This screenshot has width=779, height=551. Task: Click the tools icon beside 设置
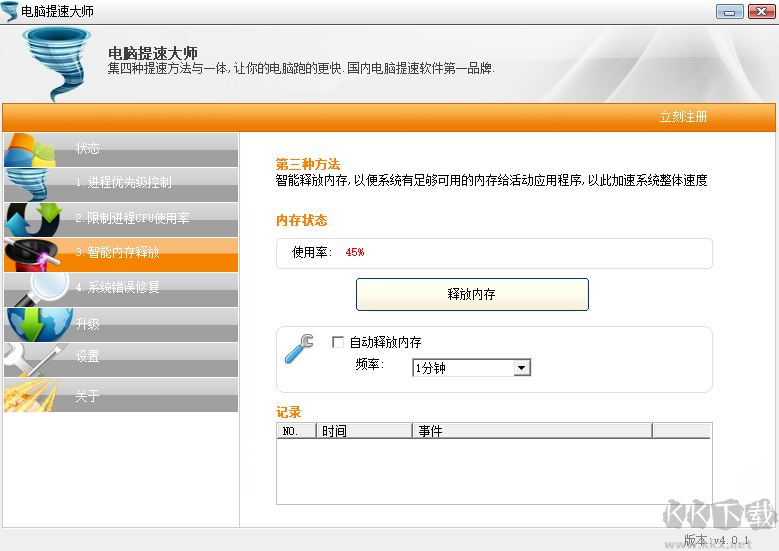point(30,358)
